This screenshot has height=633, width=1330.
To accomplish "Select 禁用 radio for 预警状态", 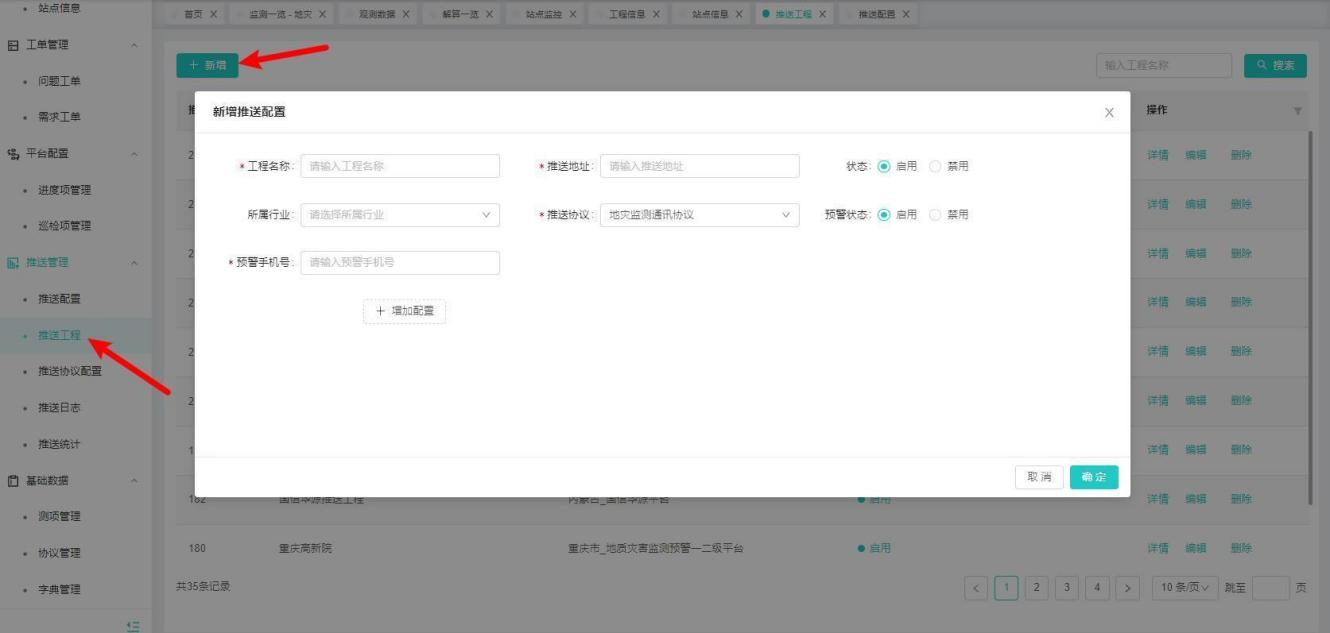I will 936,215.
